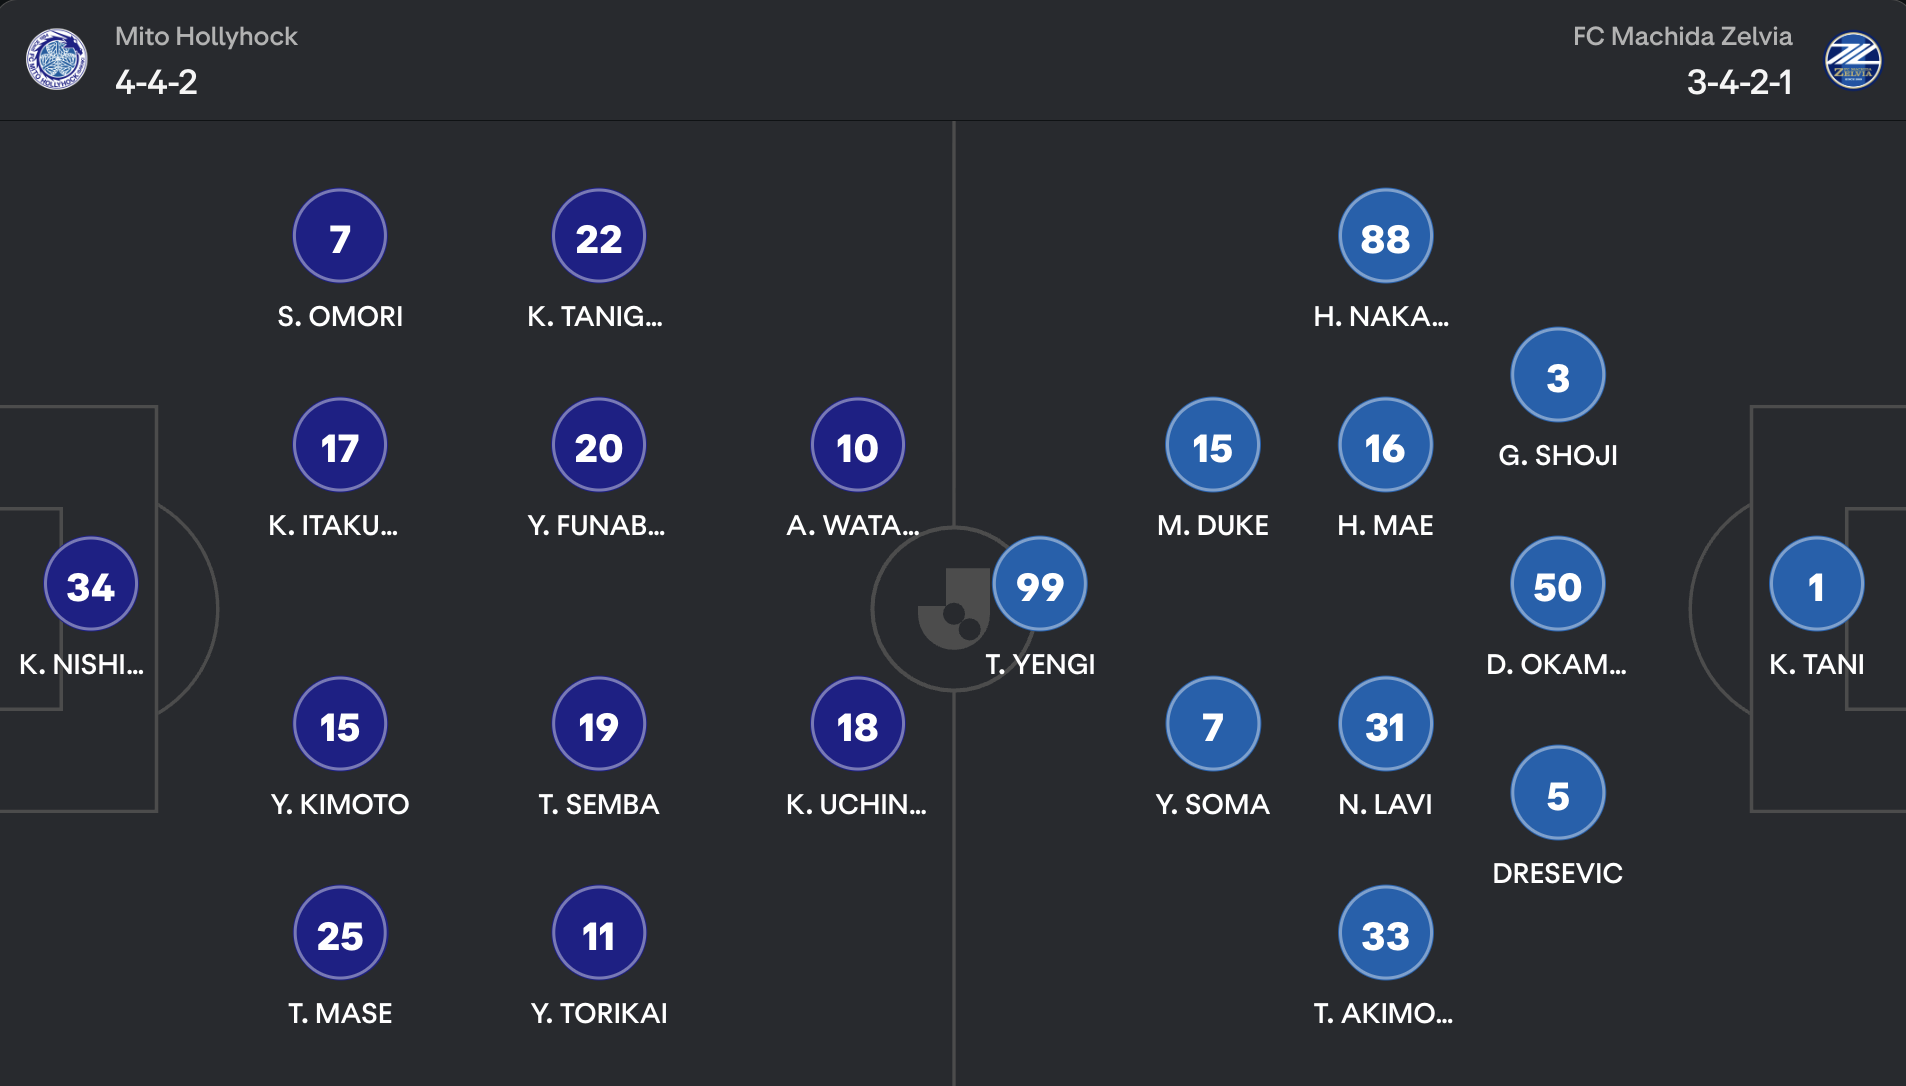The height and width of the screenshot is (1086, 1906).
Task: Click the Mito Hollyhock team crest
Action: [x=57, y=59]
